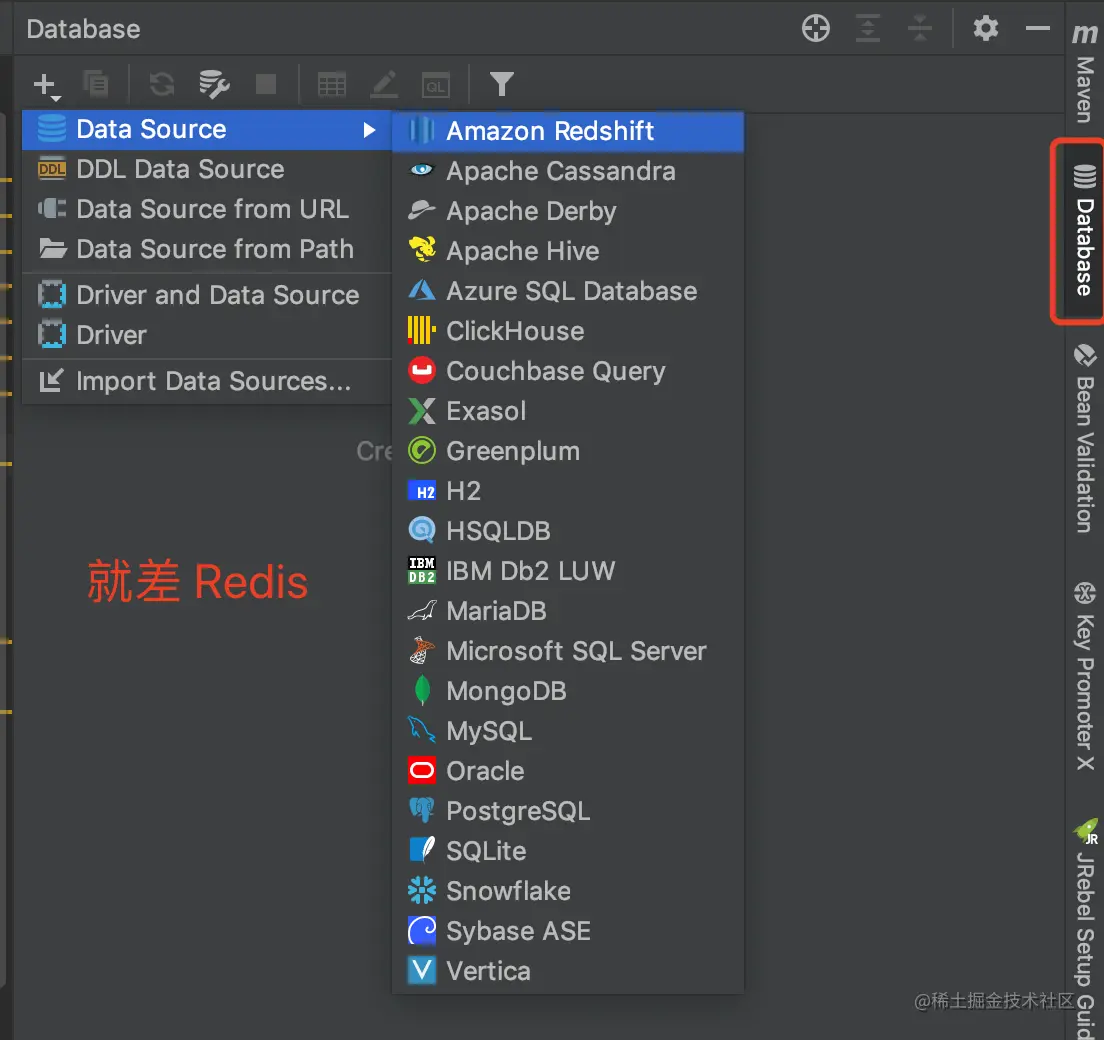This screenshot has height=1040, width=1104.
Task: Select Amazon Redshift data source
Action: (567, 131)
